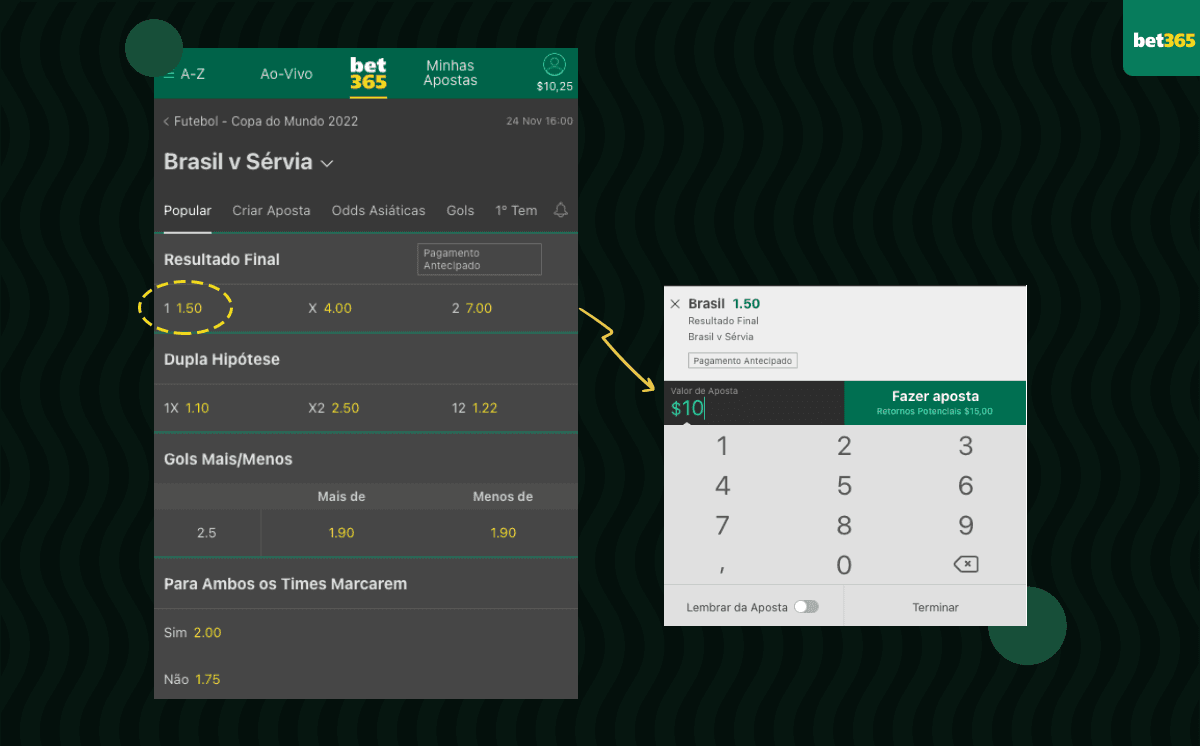Click the notification bell icon
The width and height of the screenshot is (1200, 746).
click(x=561, y=210)
